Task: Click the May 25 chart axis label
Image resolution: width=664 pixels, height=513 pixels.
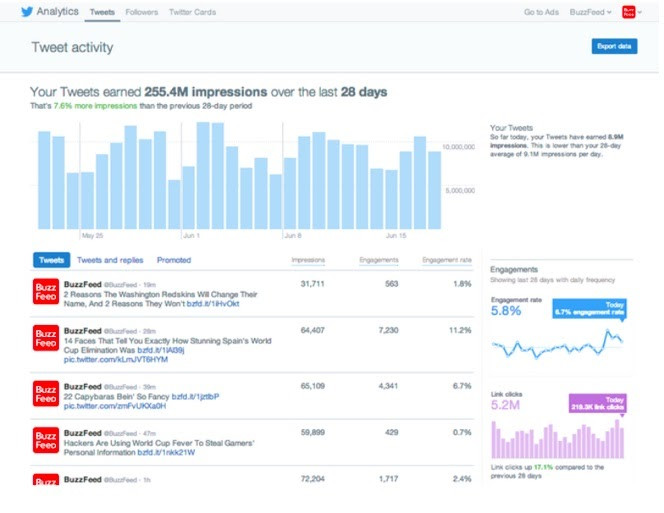Action: (x=92, y=236)
